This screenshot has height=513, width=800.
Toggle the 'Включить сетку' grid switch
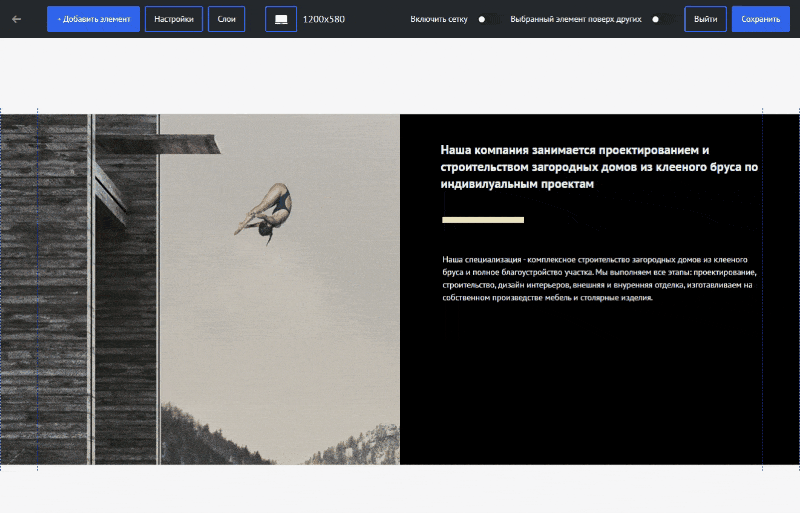pyautogui.click(x=487, y=19)
